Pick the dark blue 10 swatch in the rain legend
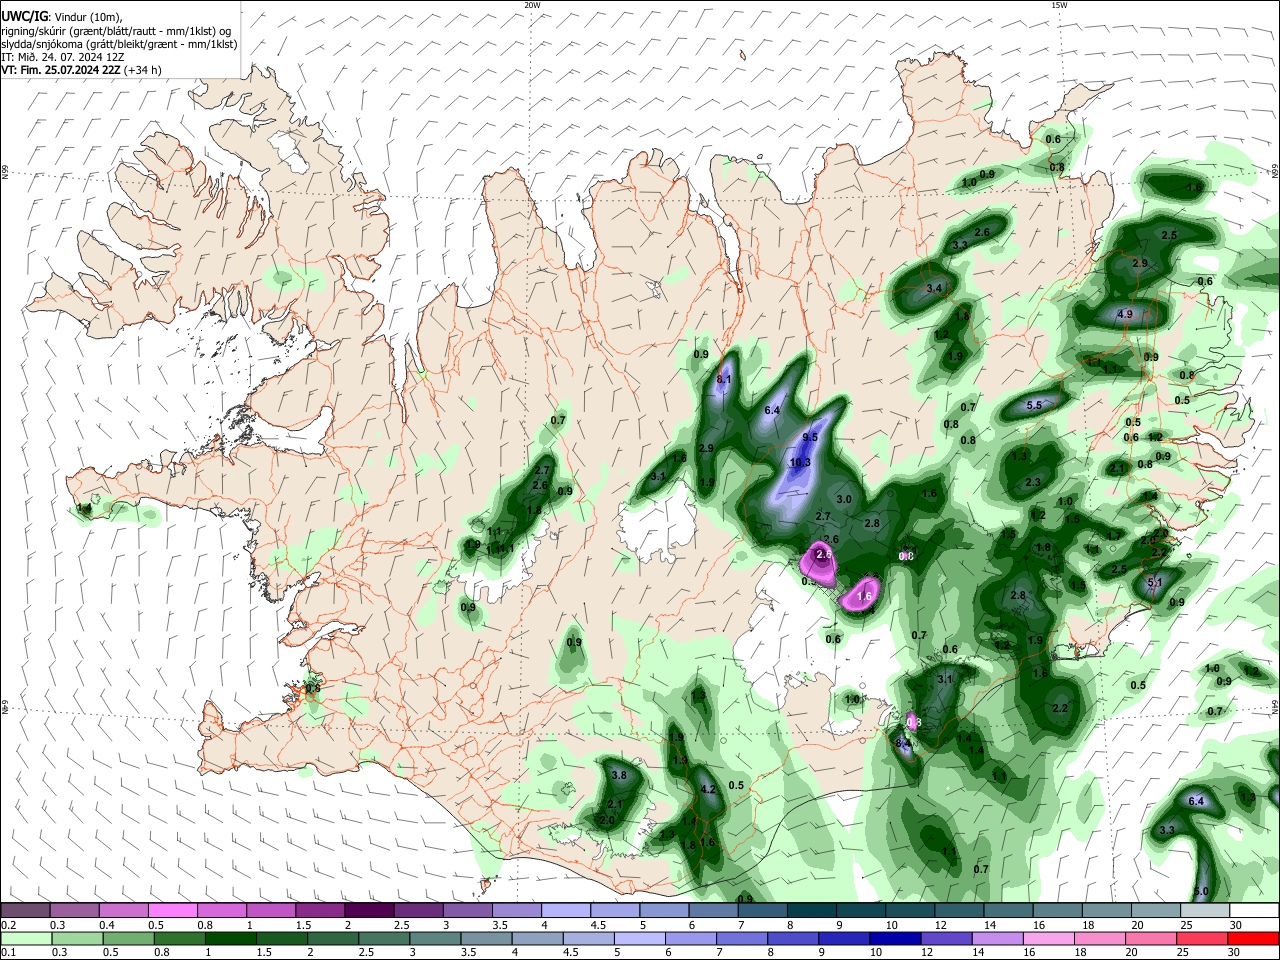1280x960 pixels. (894, 938)
